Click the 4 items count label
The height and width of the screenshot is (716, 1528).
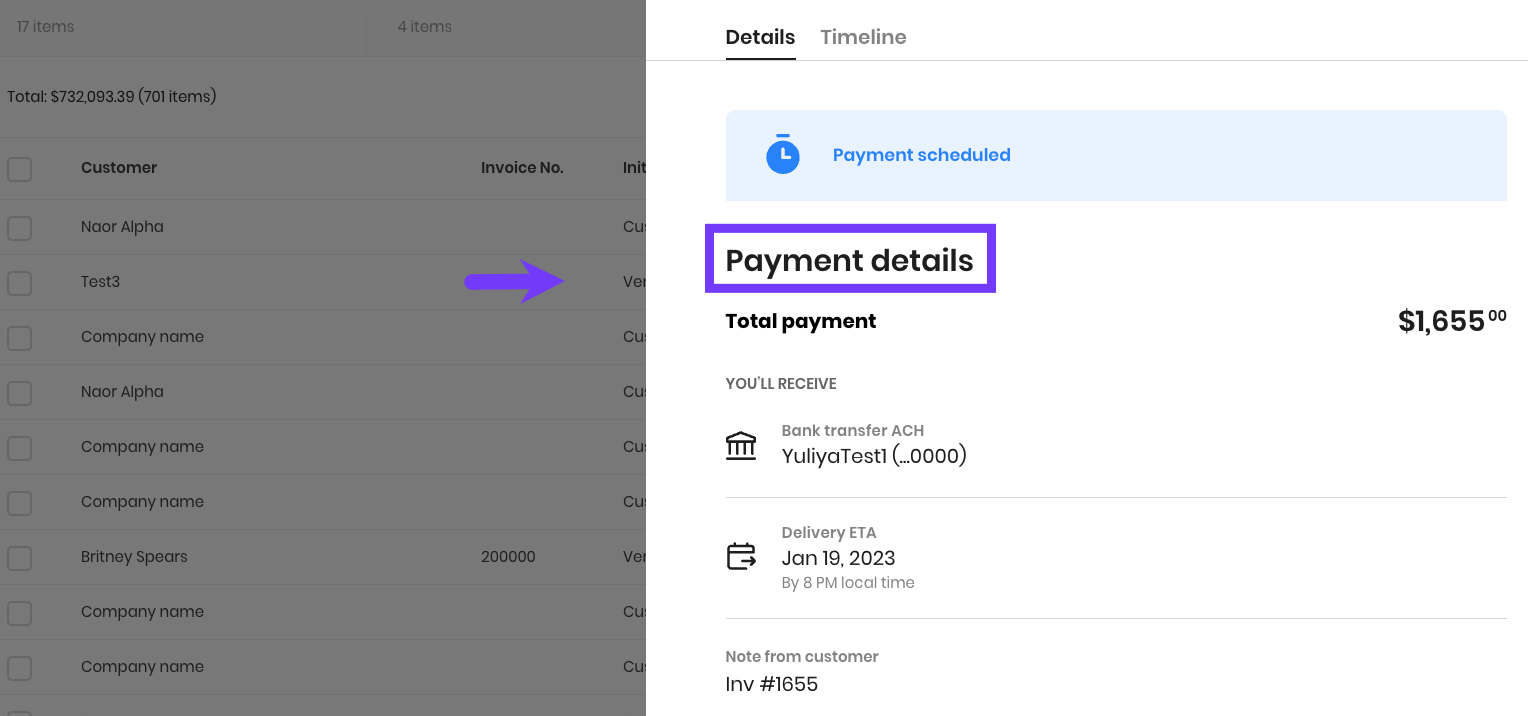(424, 27)
